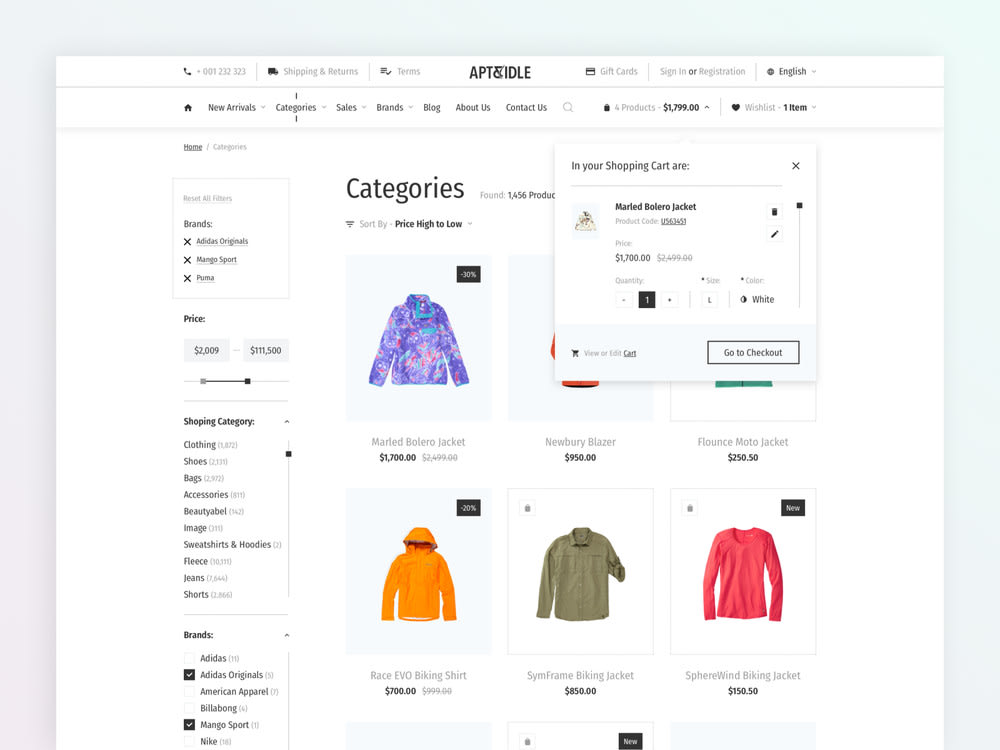Select Clothing shopping category

200,445
